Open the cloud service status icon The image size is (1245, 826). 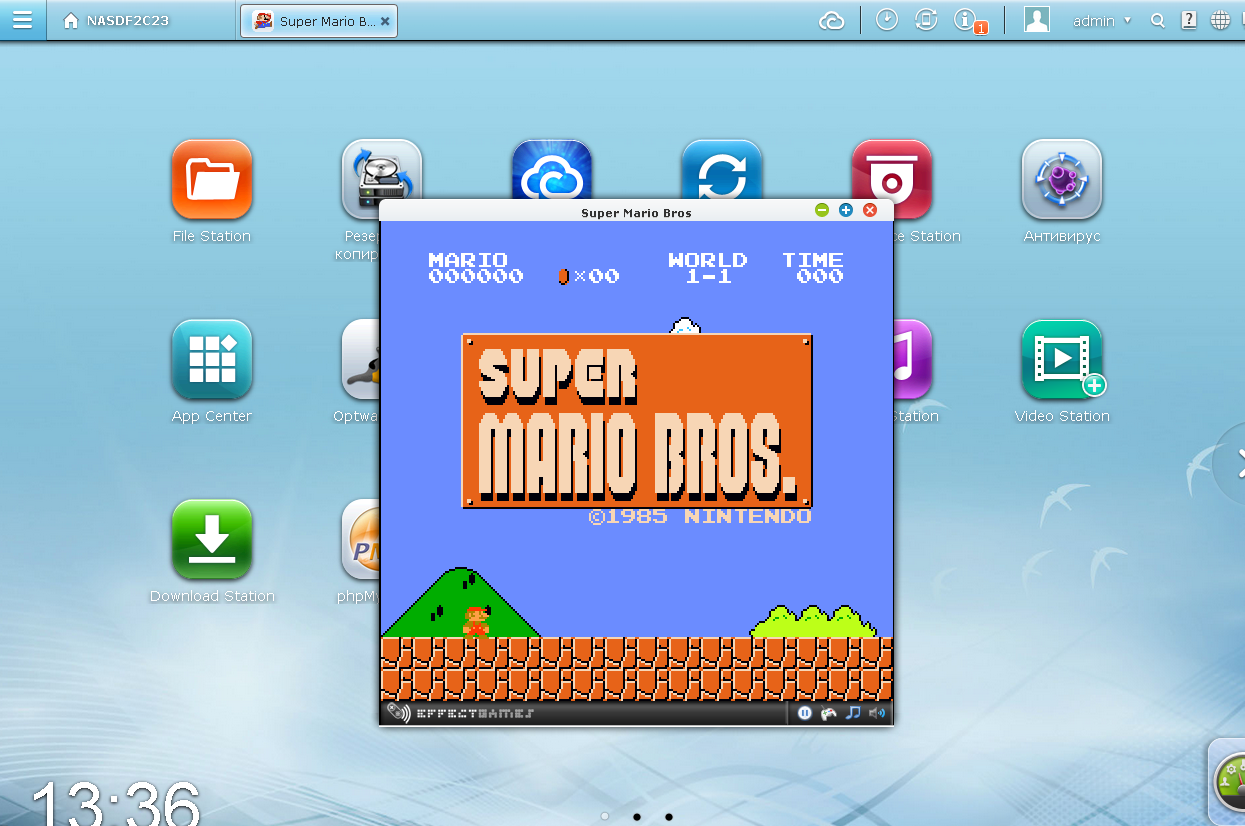[x=832, y=21]
